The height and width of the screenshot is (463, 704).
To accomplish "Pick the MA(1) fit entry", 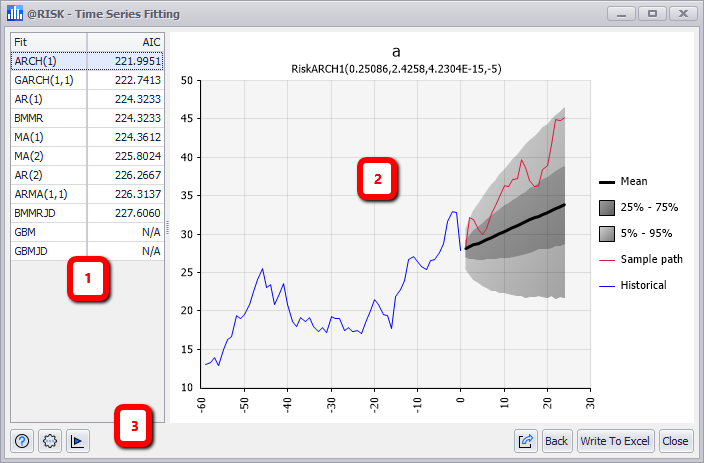I will pyautogui.click(x=86, y=137).
